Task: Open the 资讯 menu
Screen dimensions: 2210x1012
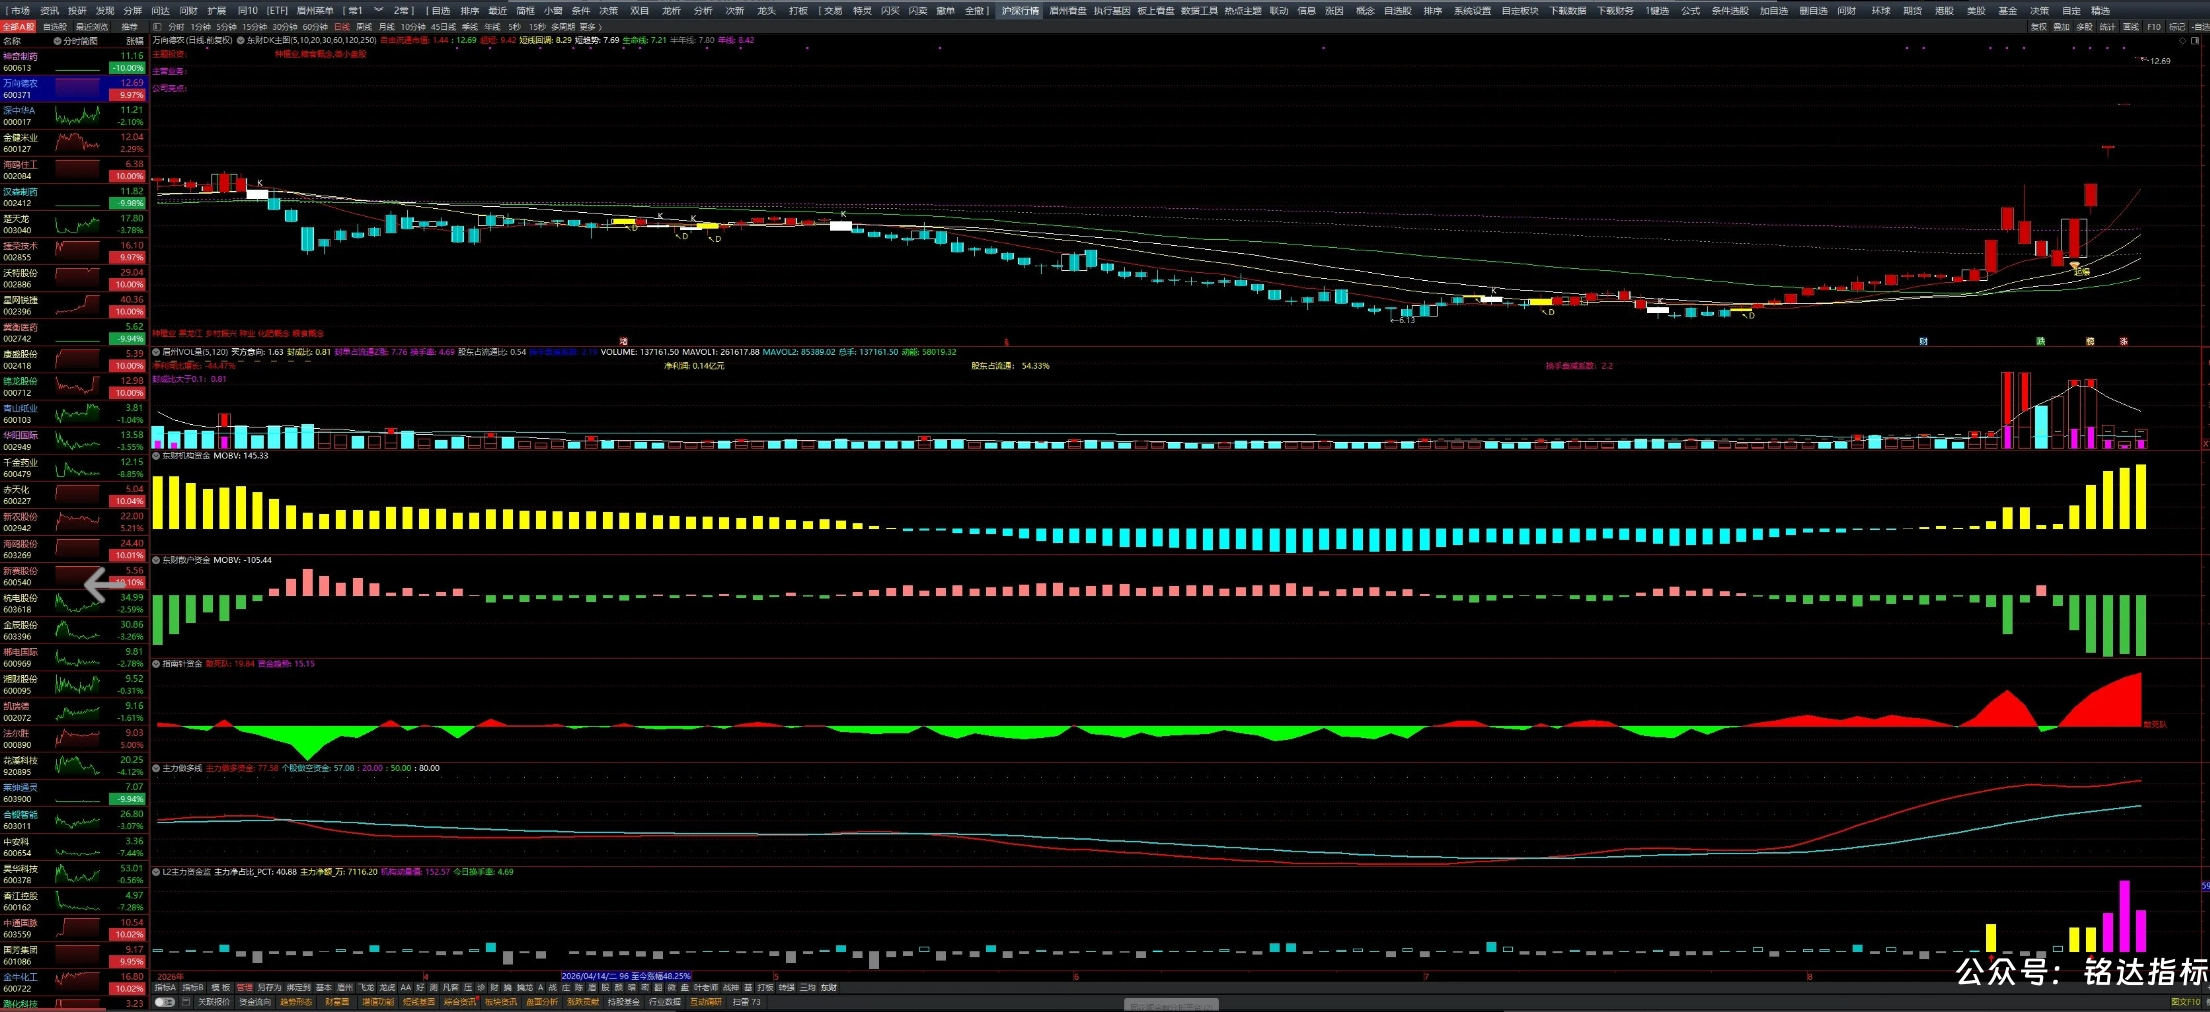Action: [49, 11]
